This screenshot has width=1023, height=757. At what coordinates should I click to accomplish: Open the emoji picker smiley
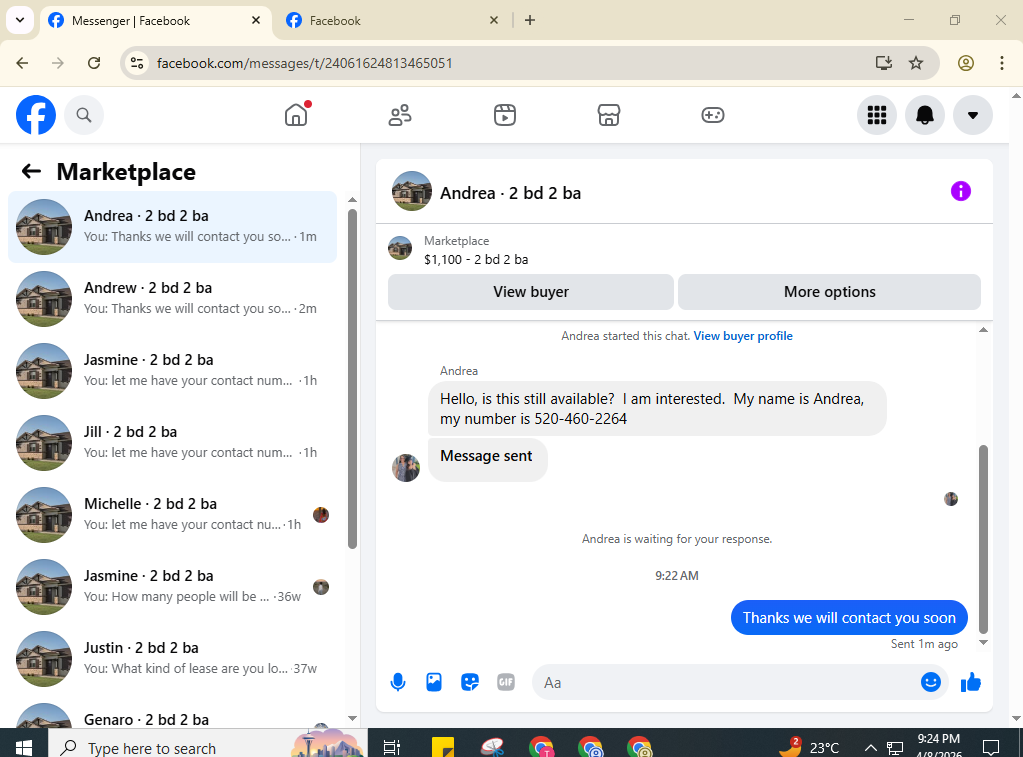930,682
